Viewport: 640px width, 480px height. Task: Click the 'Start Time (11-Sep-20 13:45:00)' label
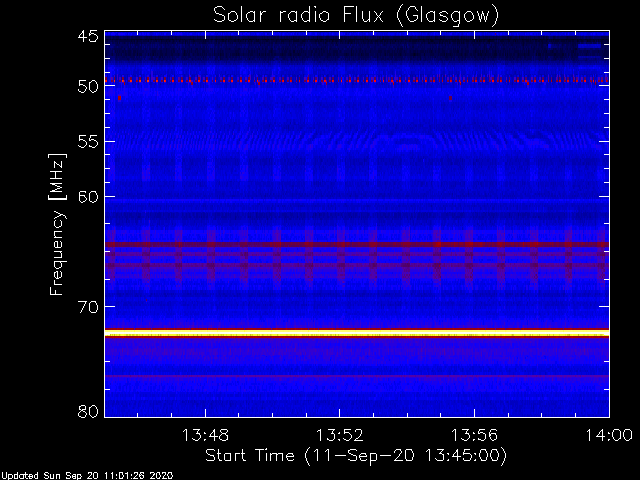pyautogui.click(x=356, y=456)
